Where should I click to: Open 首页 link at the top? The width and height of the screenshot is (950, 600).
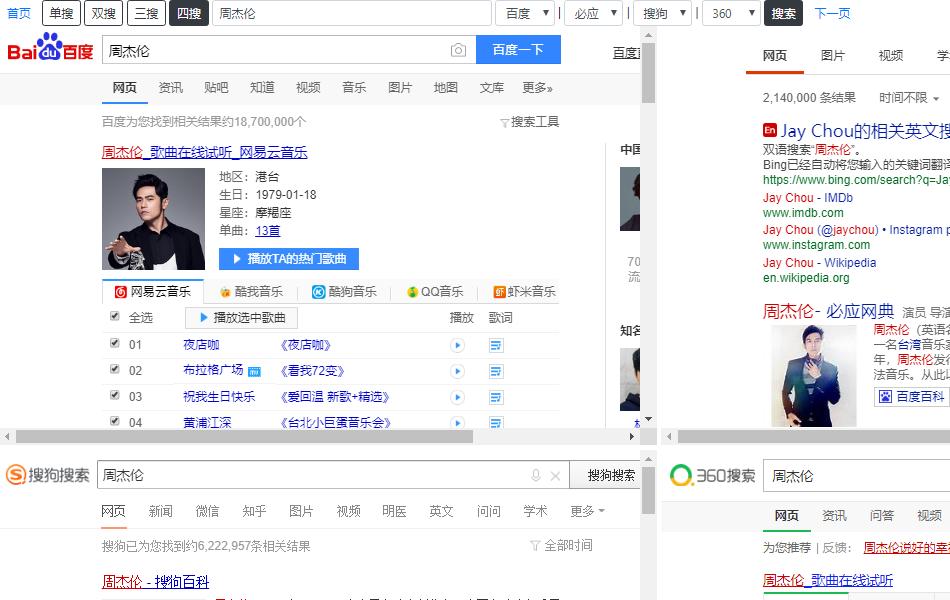pyautogui.click(x=19, y=13)
